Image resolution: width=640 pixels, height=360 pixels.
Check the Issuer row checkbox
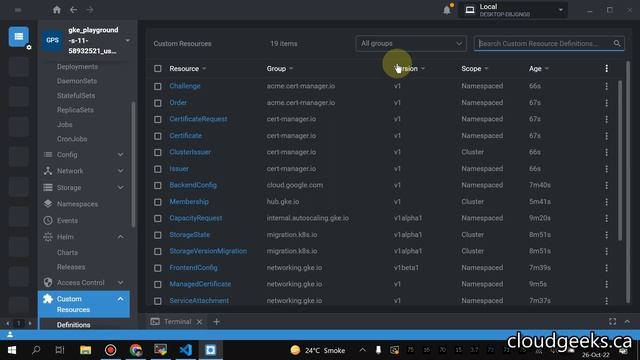click(158, 169)
